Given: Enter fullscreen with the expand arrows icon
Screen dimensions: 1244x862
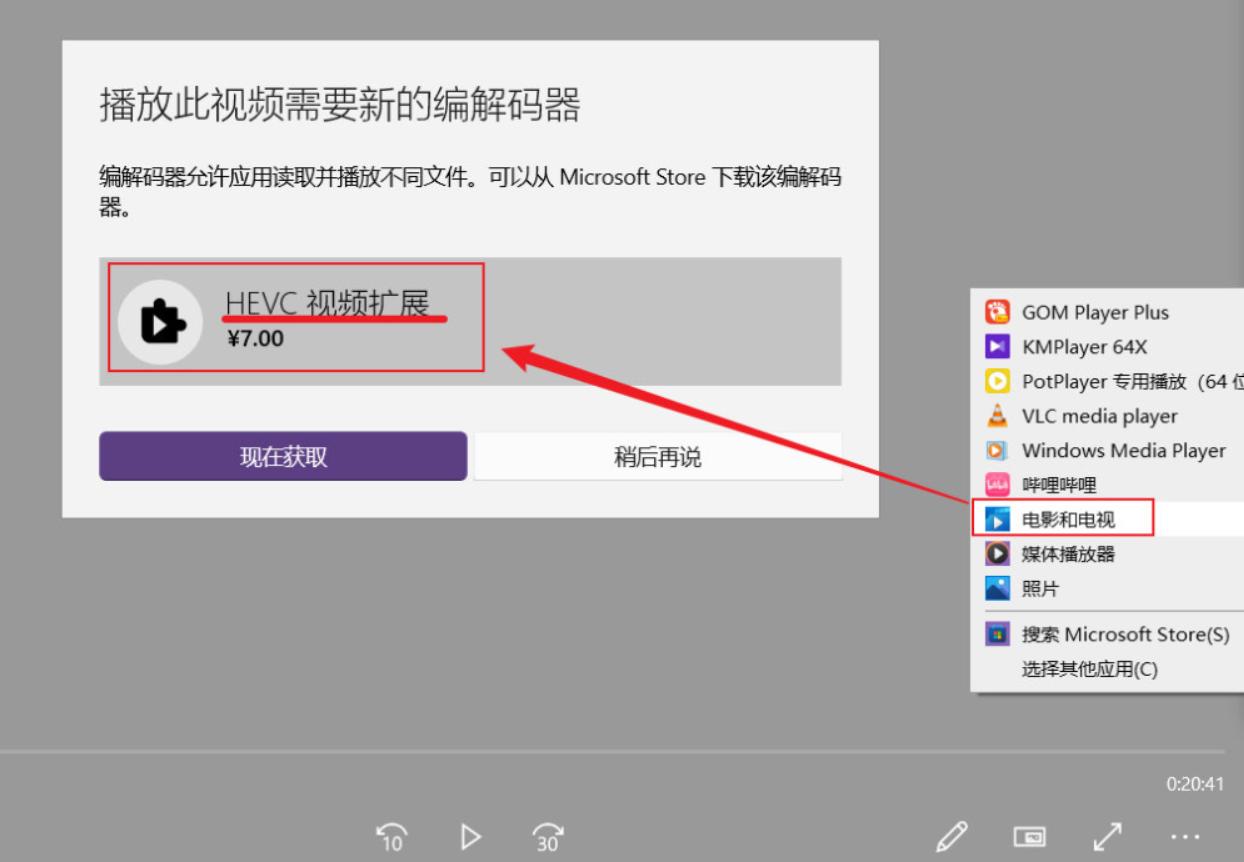Looking at the screenshot, I should pyautogui.click(x=1106, y=836).
